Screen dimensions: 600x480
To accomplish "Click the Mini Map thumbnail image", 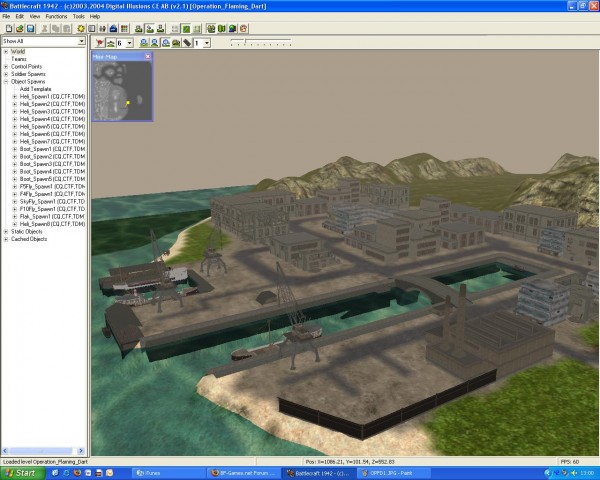I will (122, 91).
